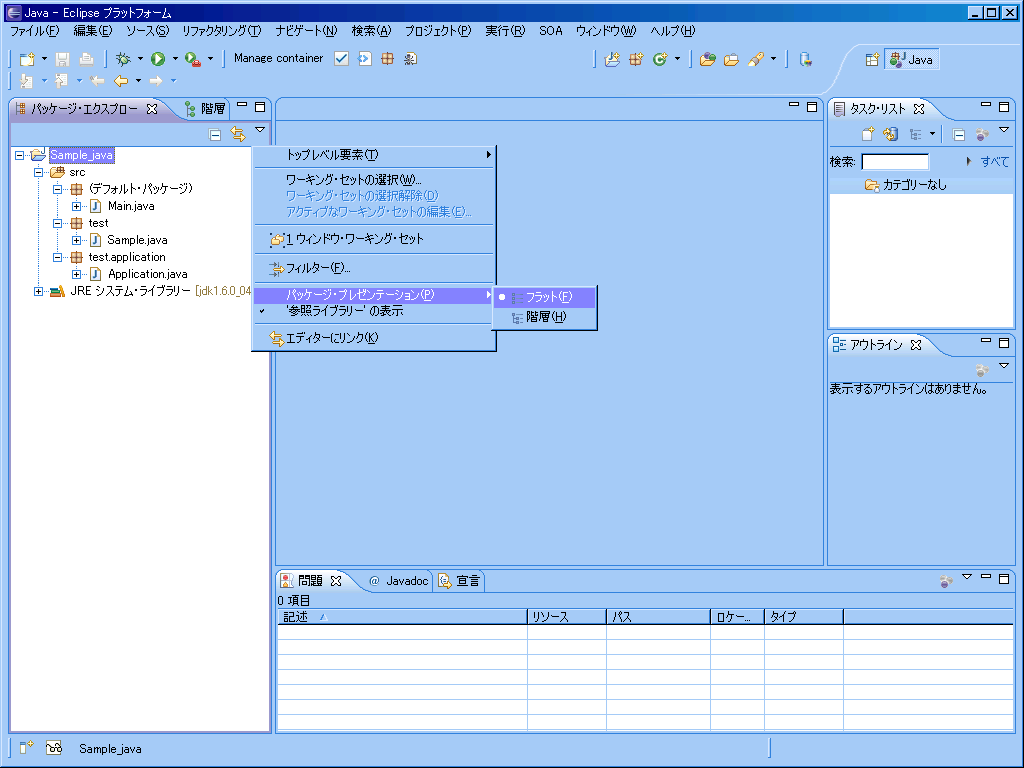Image resolution: width=1024 pixels, height=768 pixels.
Task: Select the フラット radio option
Action: point(548,297)
